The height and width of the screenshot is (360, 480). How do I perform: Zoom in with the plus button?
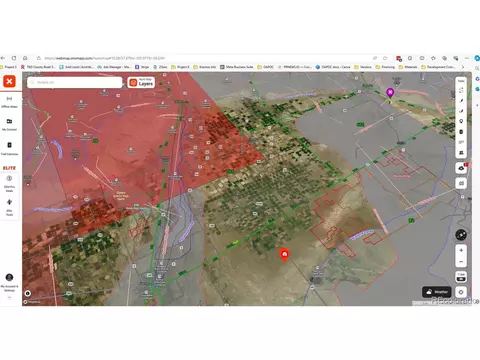pos(461,250)
